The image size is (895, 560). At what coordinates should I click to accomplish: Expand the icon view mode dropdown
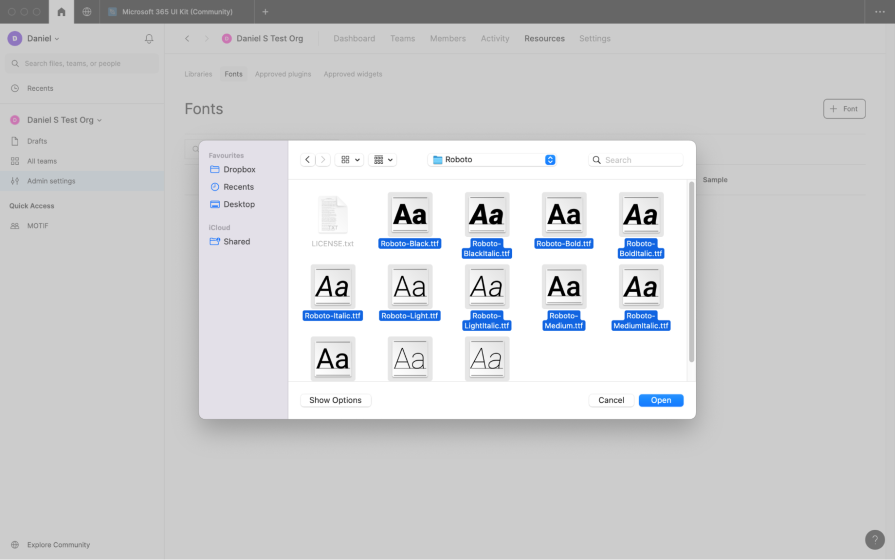coord(350,160)
